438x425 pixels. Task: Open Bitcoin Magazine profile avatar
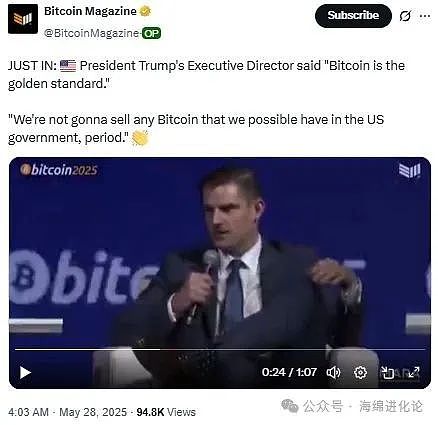[x=23, y=19]
